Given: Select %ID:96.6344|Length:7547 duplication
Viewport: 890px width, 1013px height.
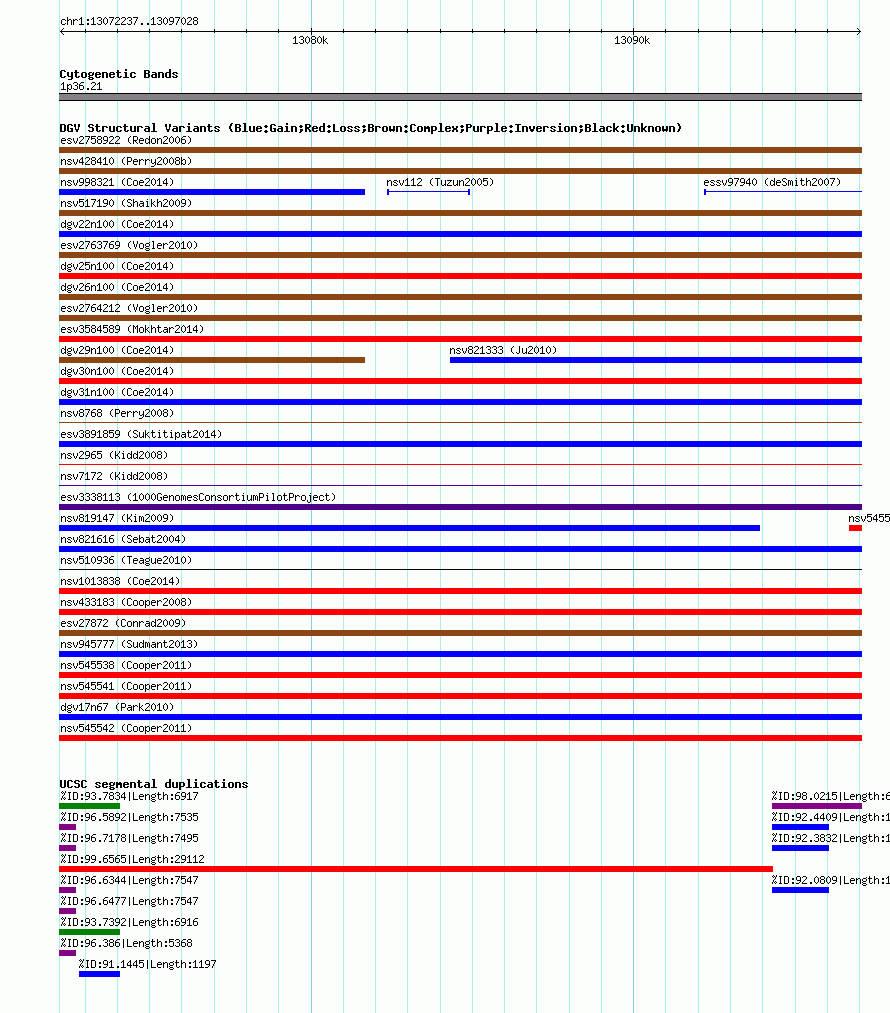Looking at the screenshot, I should pos(129,881).
